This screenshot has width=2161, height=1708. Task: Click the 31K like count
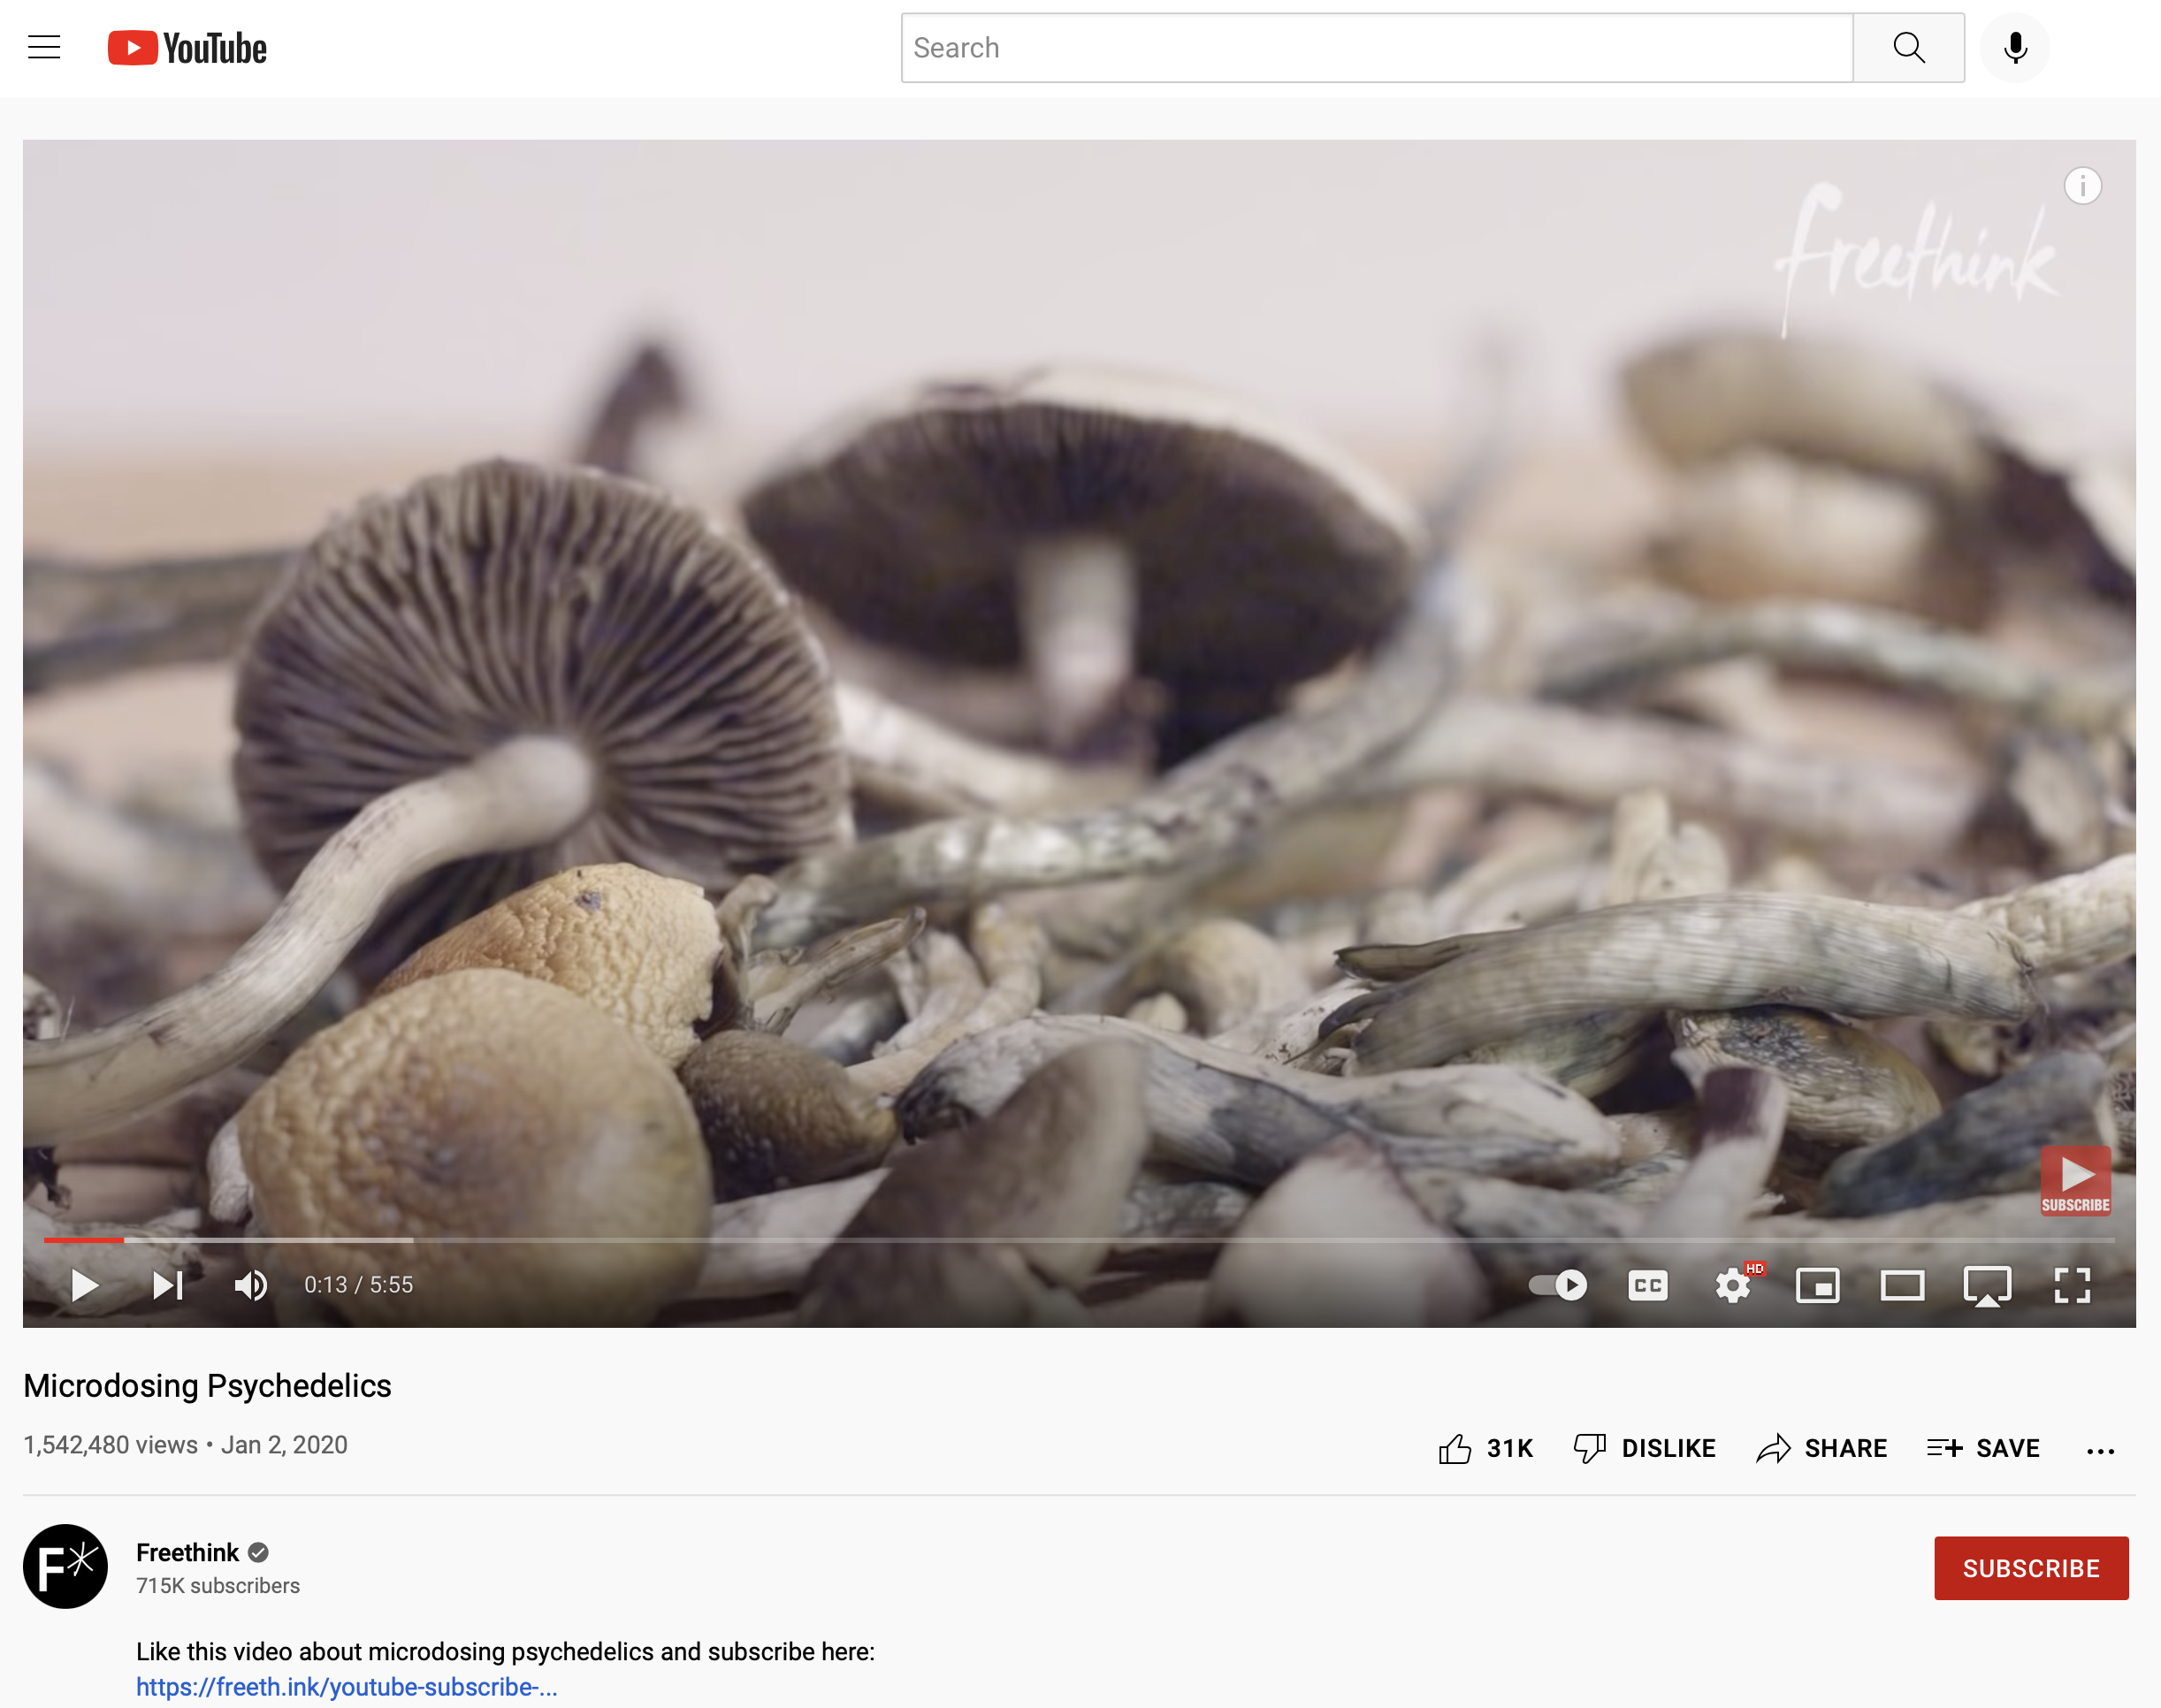(x=1510, y=1448)
